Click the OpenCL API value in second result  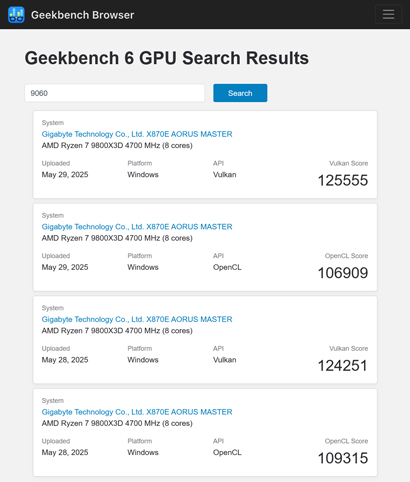point(227,267)
